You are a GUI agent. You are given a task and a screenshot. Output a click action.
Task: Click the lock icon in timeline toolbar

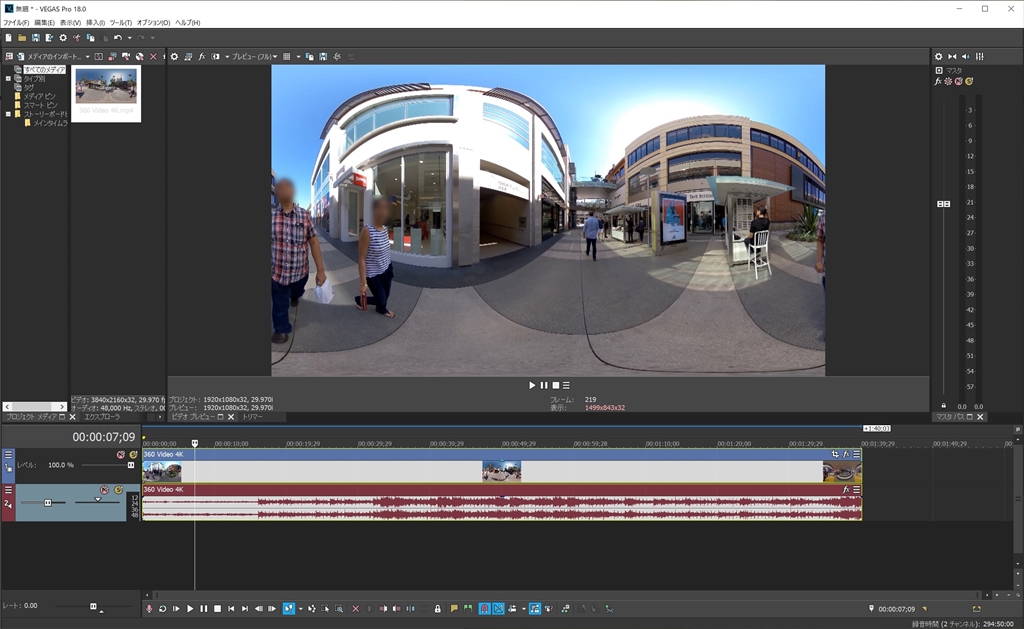coord(437,608)
